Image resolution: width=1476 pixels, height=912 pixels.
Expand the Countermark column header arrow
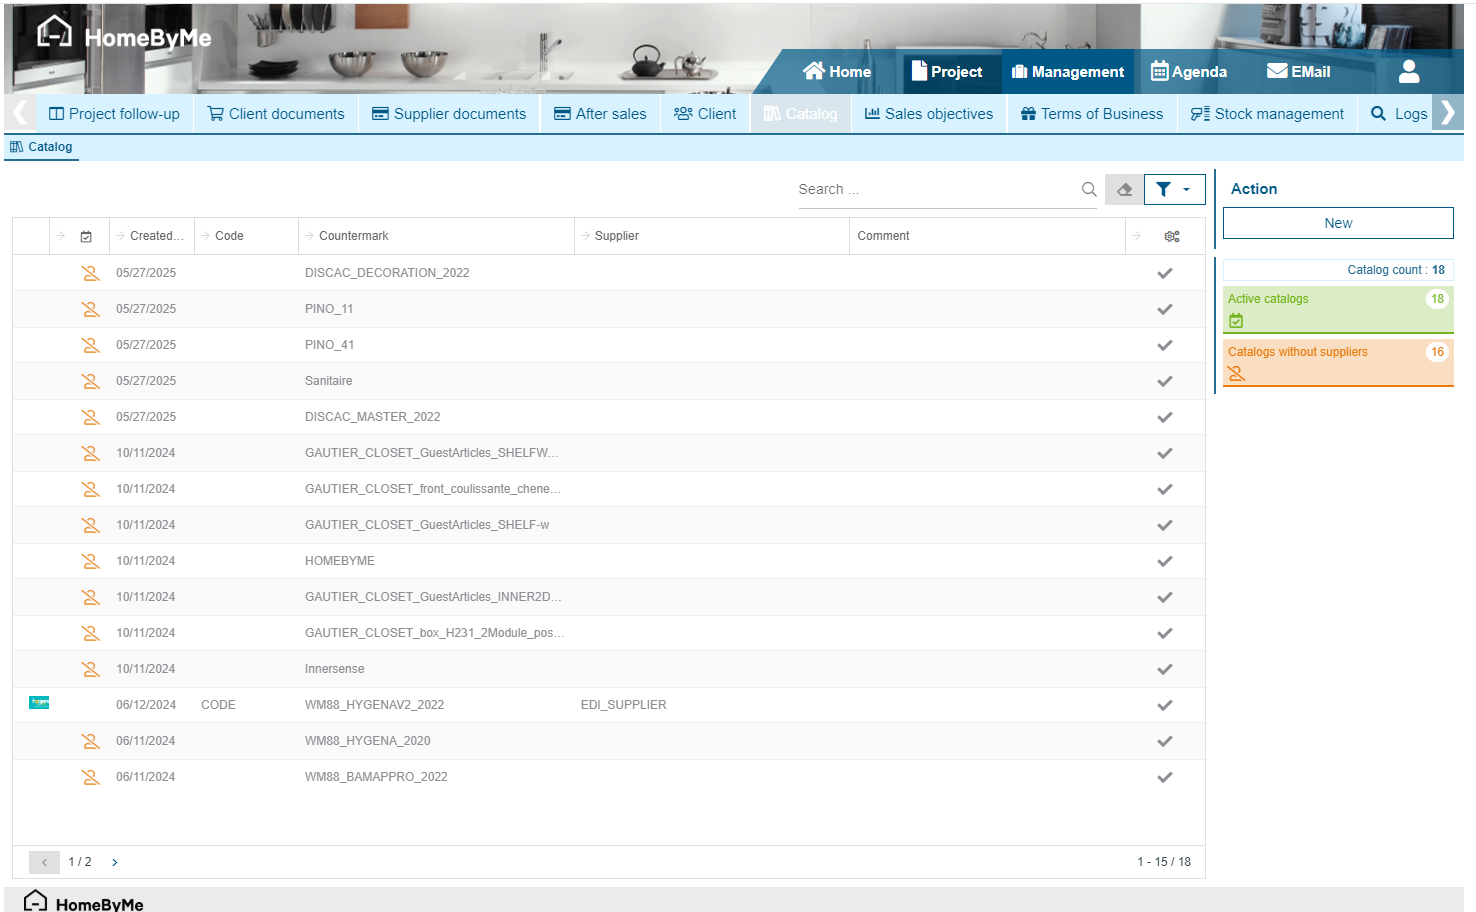[309, 236]
